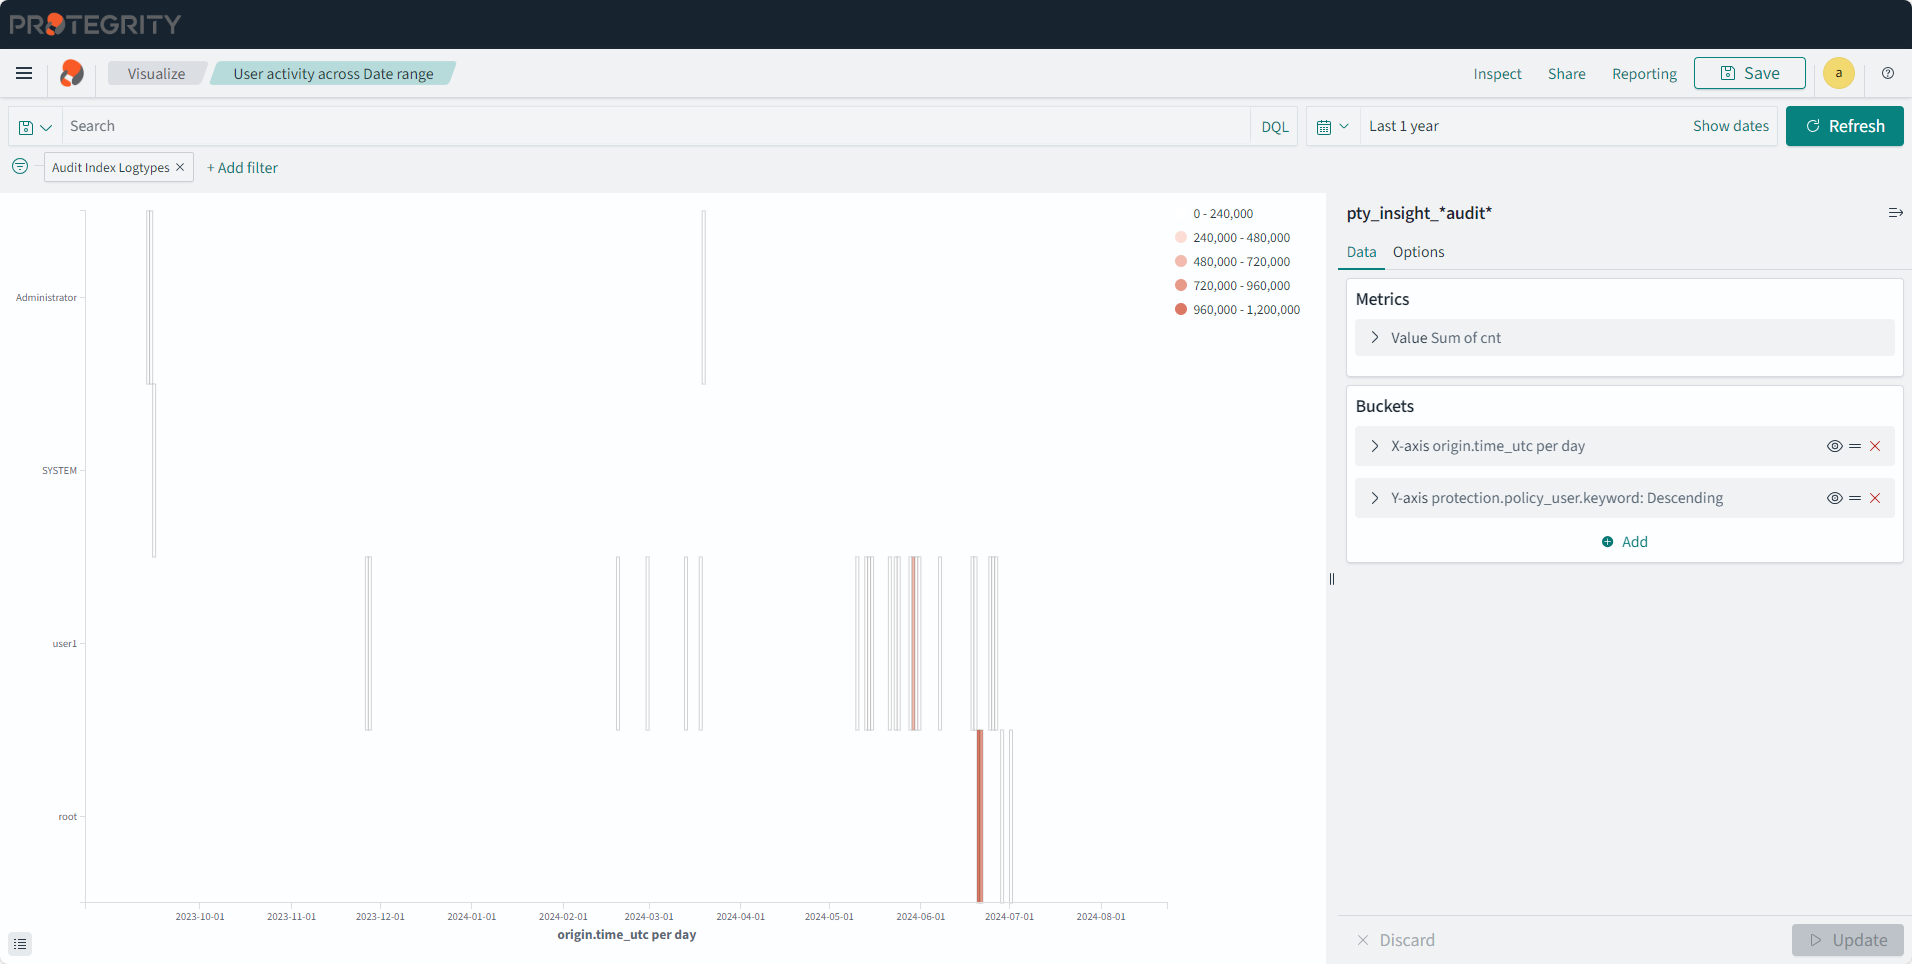The width and height of the screenshot is (1912, 964).
Task: Grab the X-axis bucket reorder handle
Action: (x=1855, y=446)
